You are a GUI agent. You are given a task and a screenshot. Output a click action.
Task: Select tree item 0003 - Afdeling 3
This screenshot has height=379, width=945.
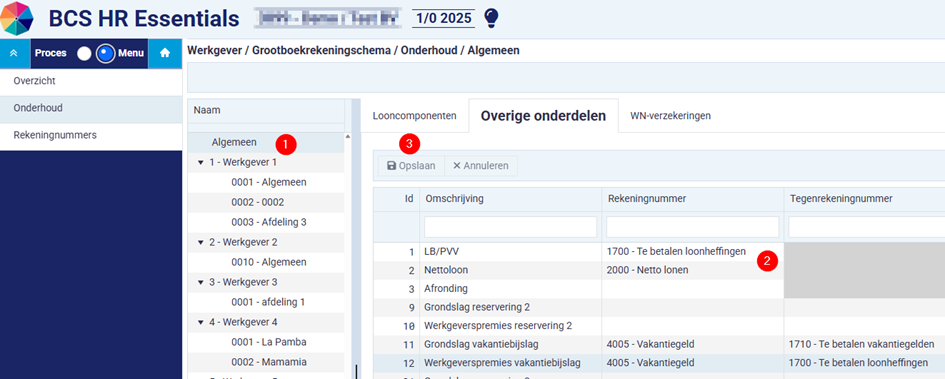[x=269, y=222]
